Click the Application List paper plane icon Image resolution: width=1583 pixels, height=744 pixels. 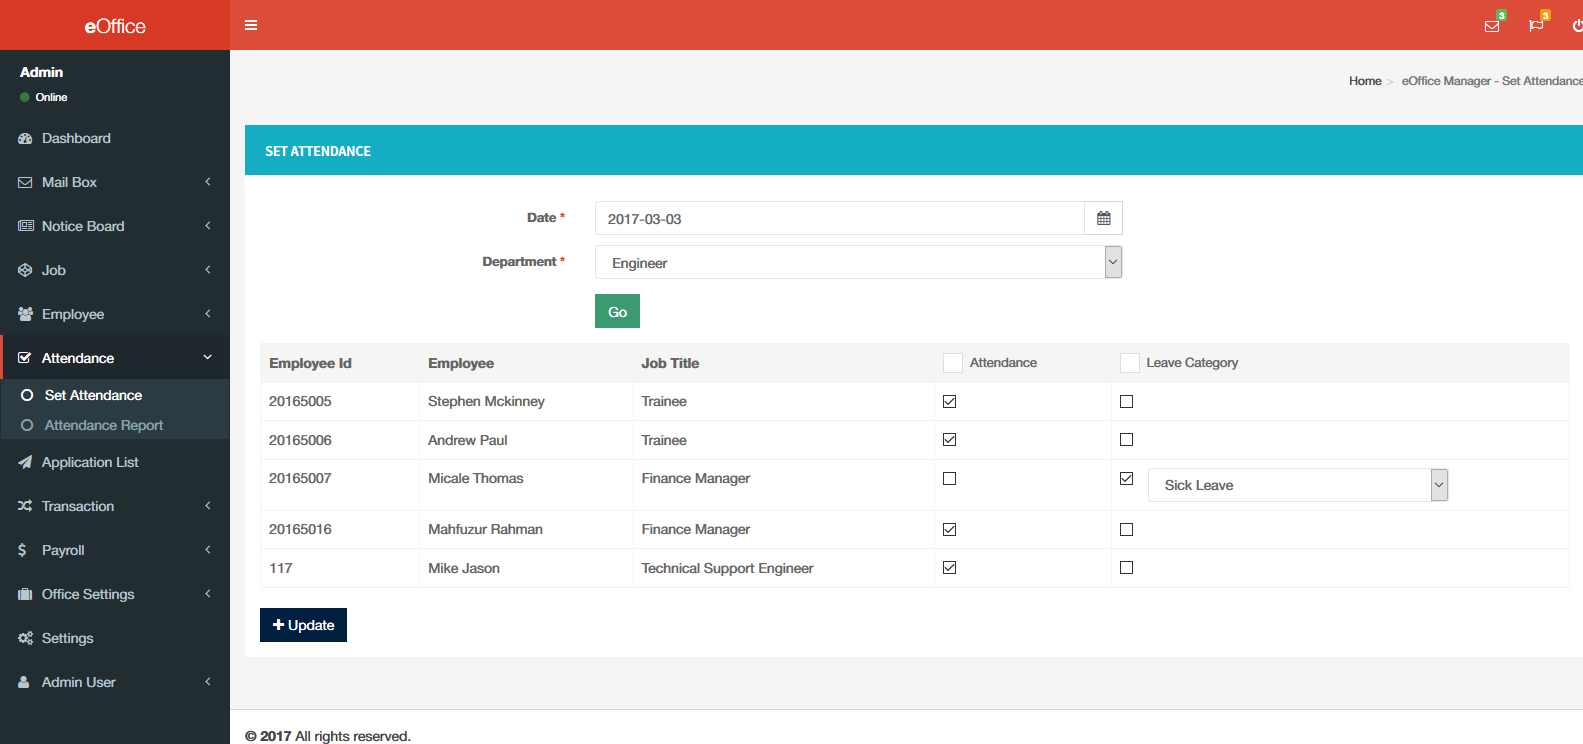pyautogui.click(x=25, y=462)
